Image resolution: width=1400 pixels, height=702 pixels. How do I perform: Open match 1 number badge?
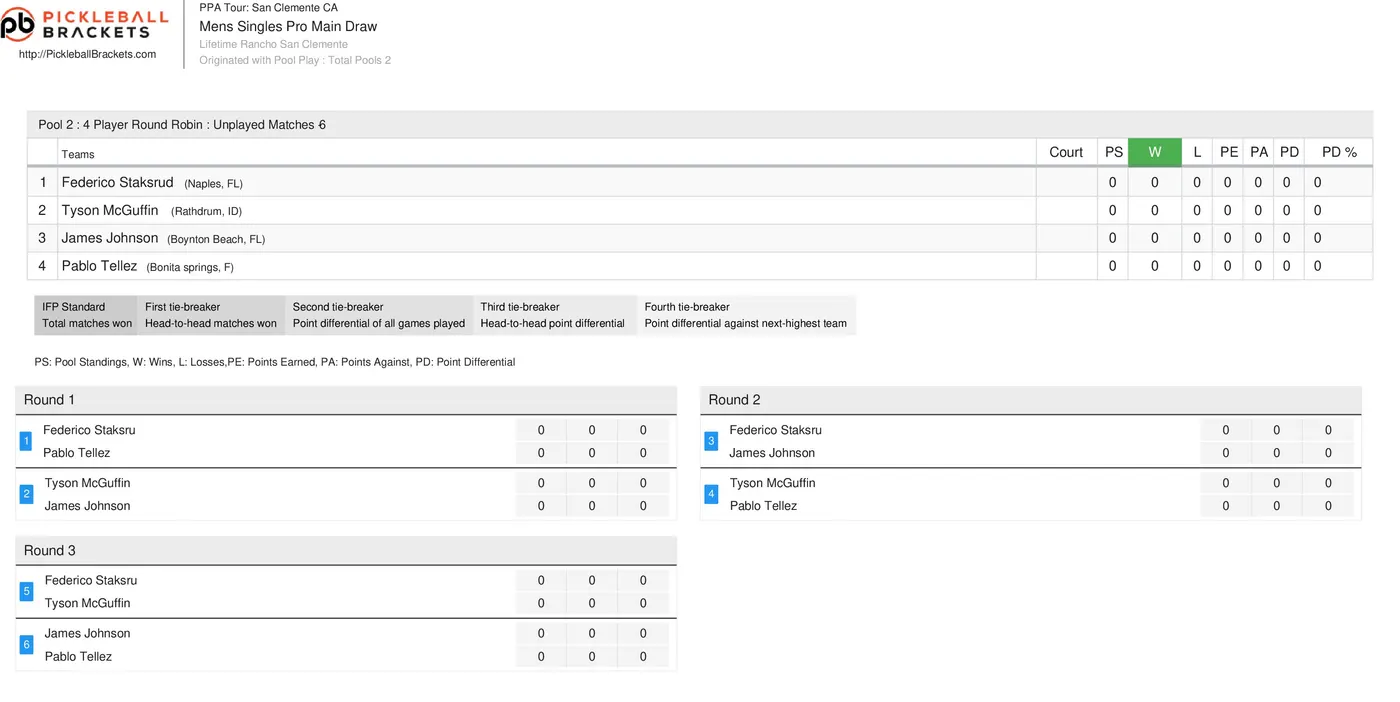click(26, 441)
